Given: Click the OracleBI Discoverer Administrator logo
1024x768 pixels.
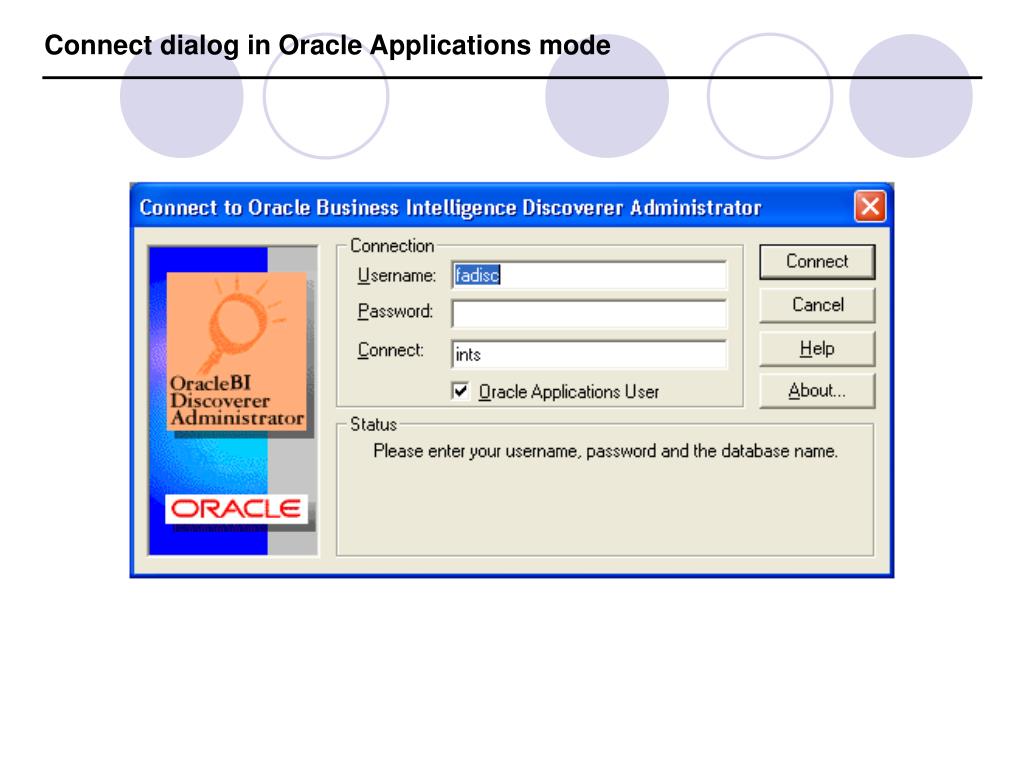Looking at the screenshot, I should (x=236, y=351).
